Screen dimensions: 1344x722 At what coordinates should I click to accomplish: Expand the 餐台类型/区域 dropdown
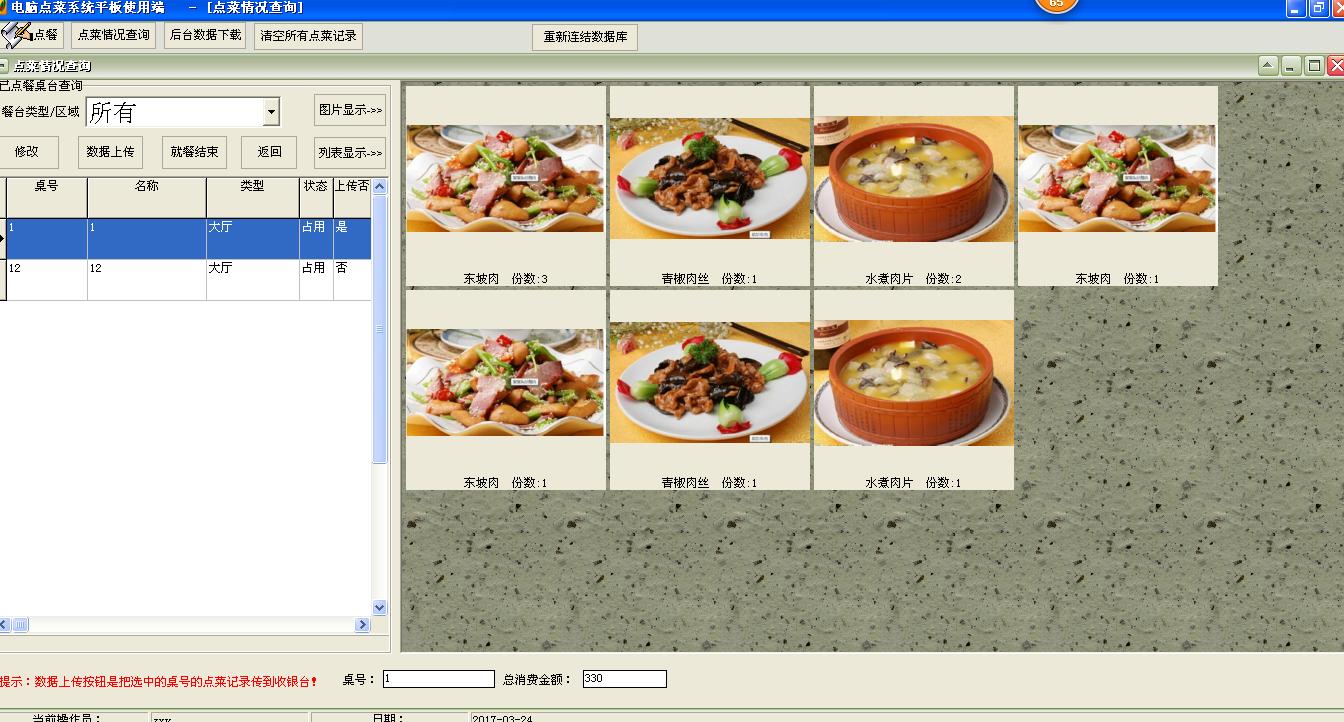coord(271,113)
